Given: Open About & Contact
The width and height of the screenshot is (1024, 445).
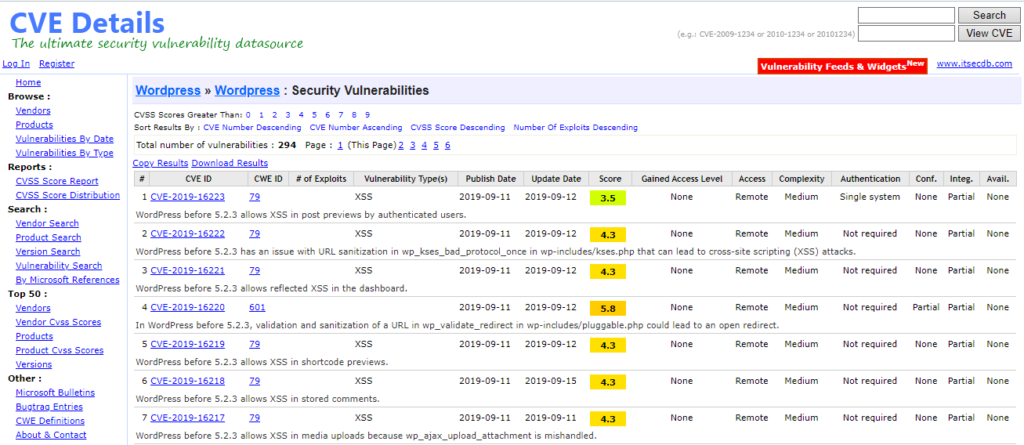Looking at the screenshot, I should coord(51,435).
